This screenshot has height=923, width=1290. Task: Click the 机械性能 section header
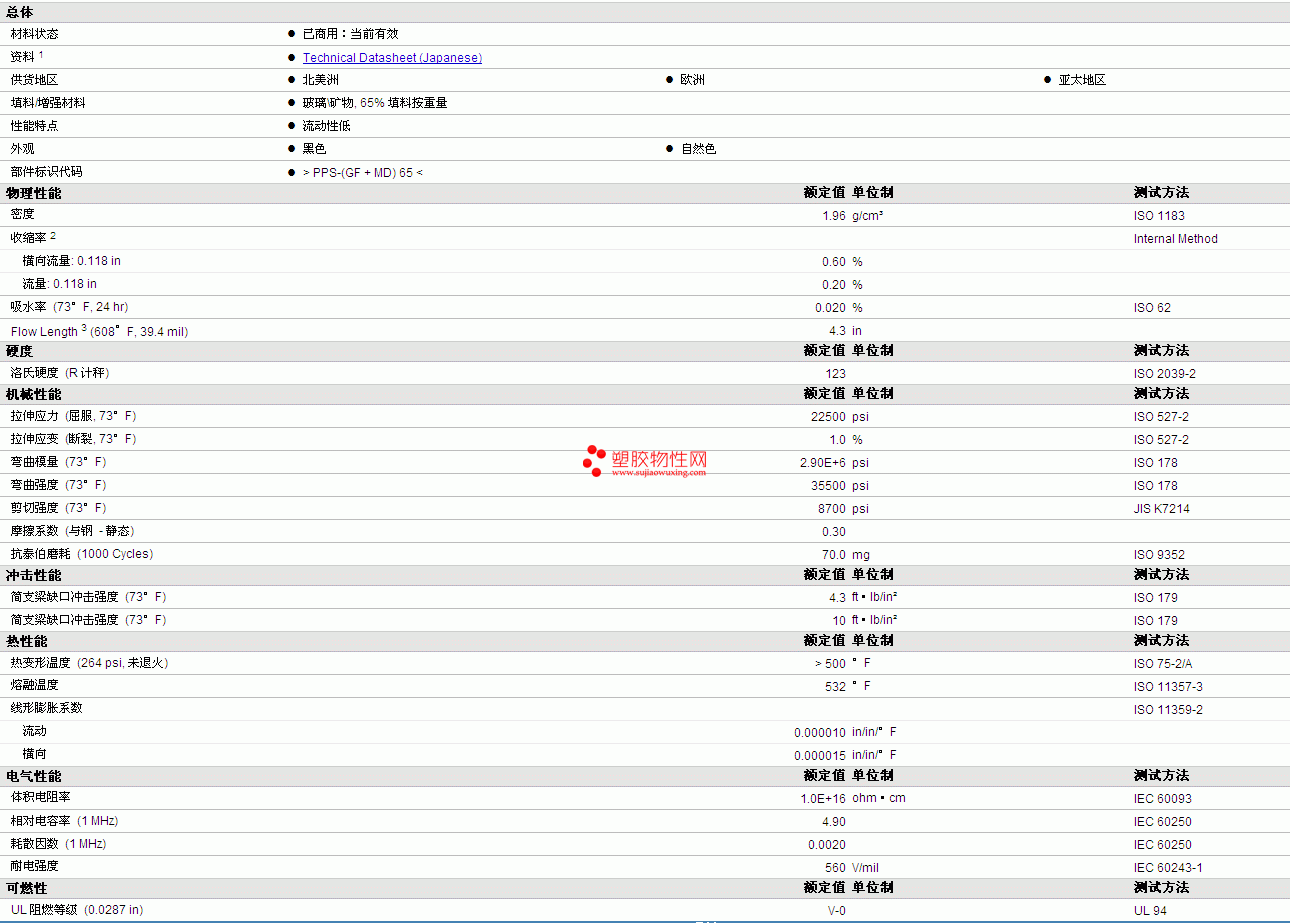pos(33,394)
